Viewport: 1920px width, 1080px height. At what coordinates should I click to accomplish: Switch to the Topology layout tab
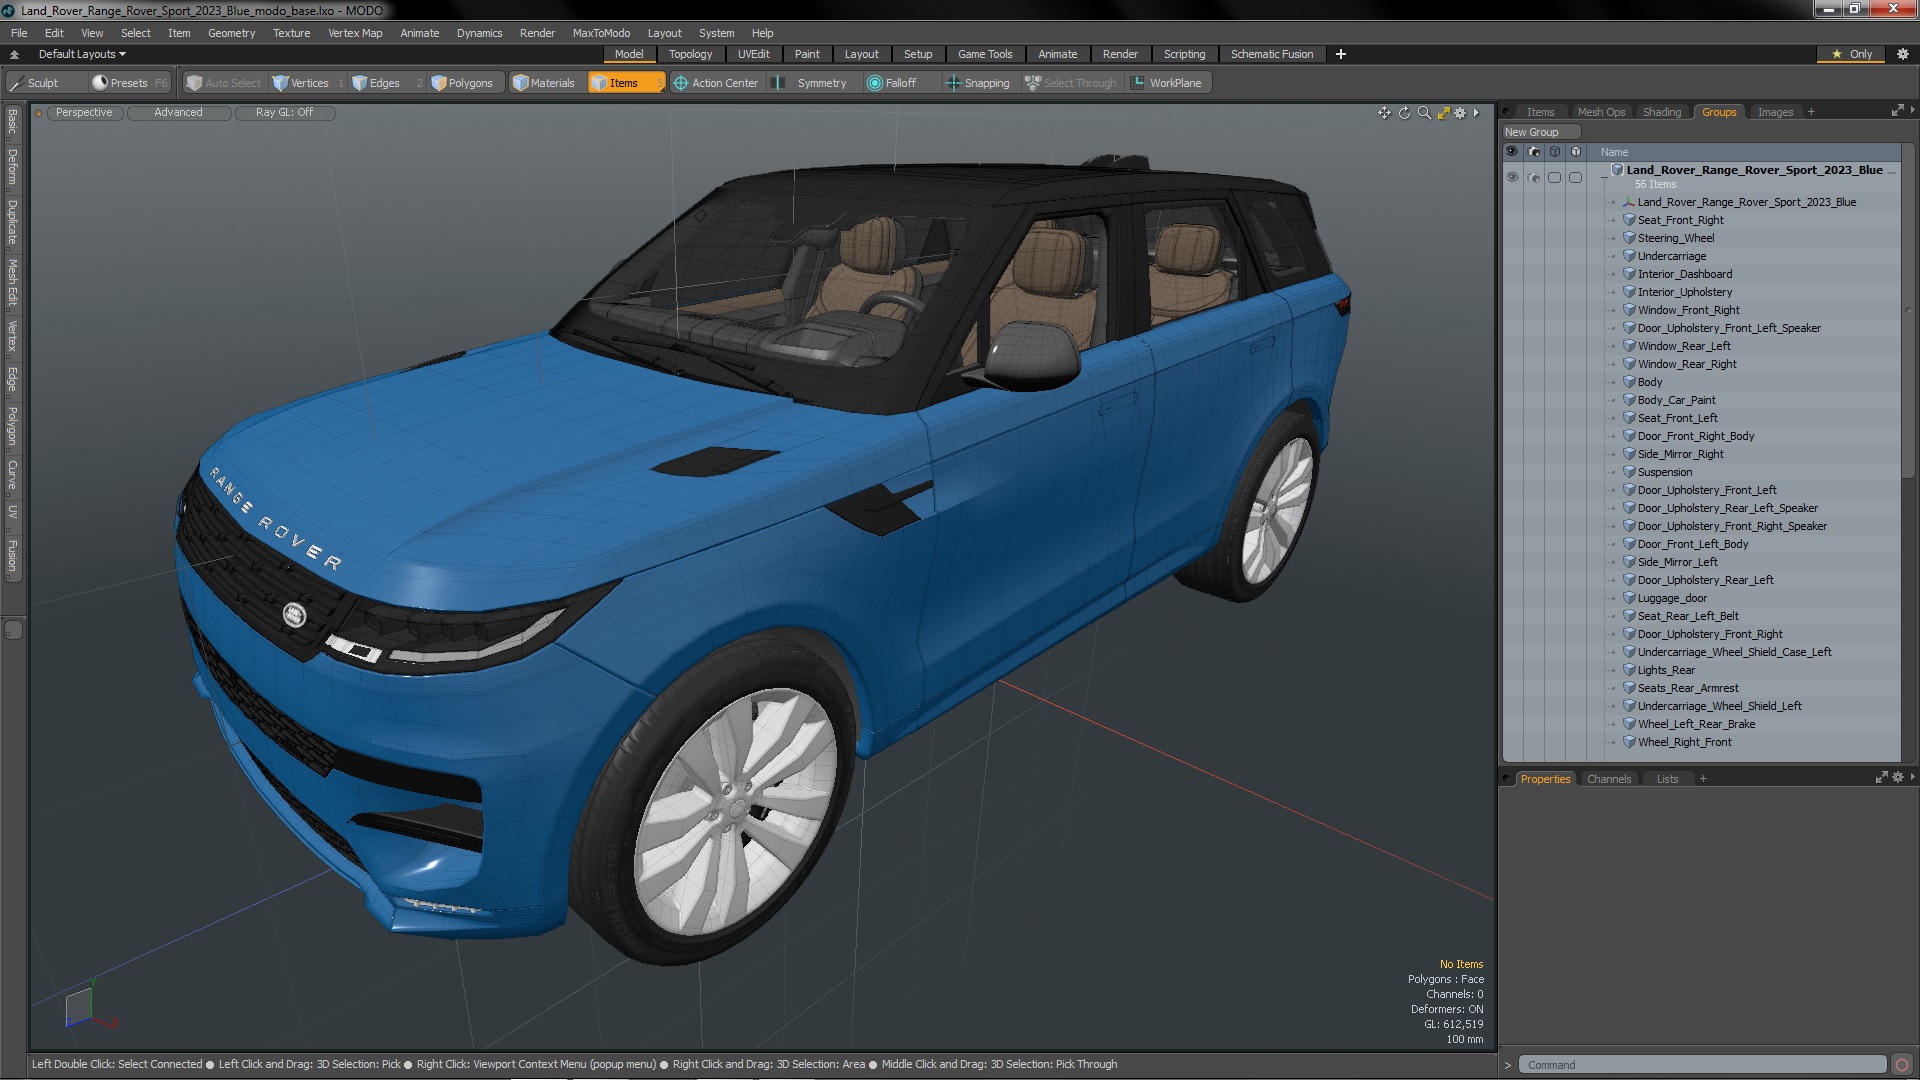[690, 54]
